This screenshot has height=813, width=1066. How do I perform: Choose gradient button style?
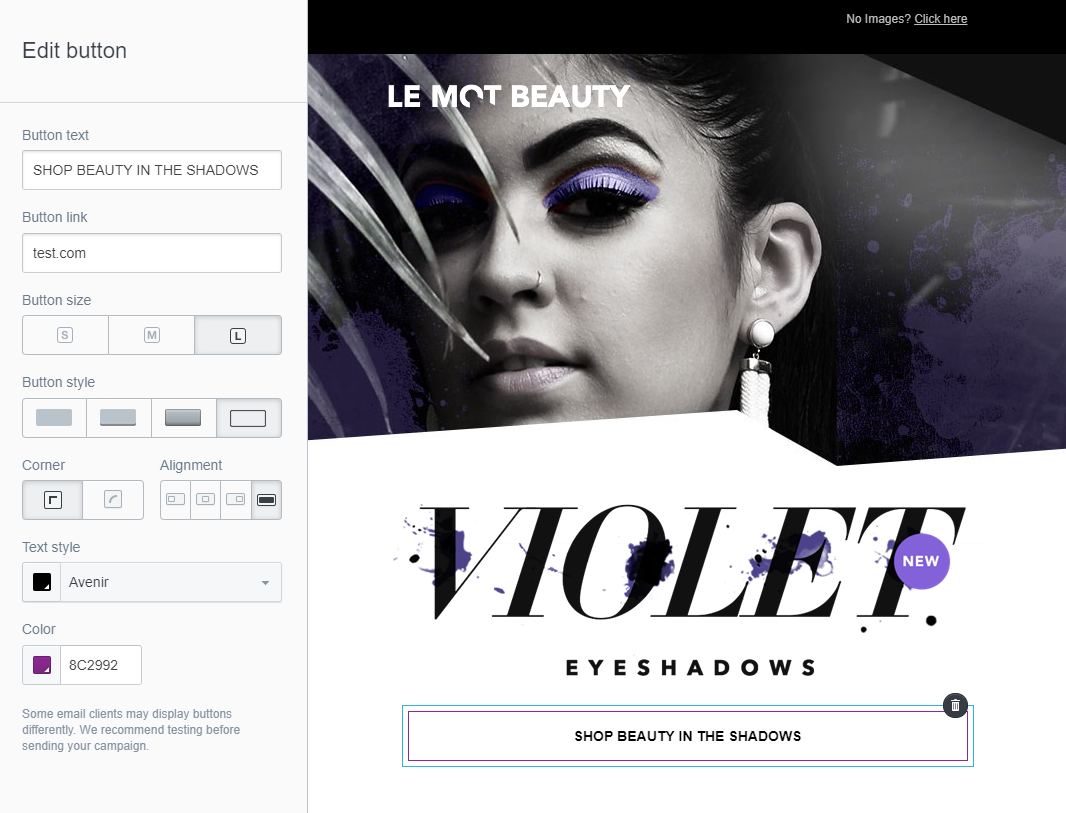(184, 418)
